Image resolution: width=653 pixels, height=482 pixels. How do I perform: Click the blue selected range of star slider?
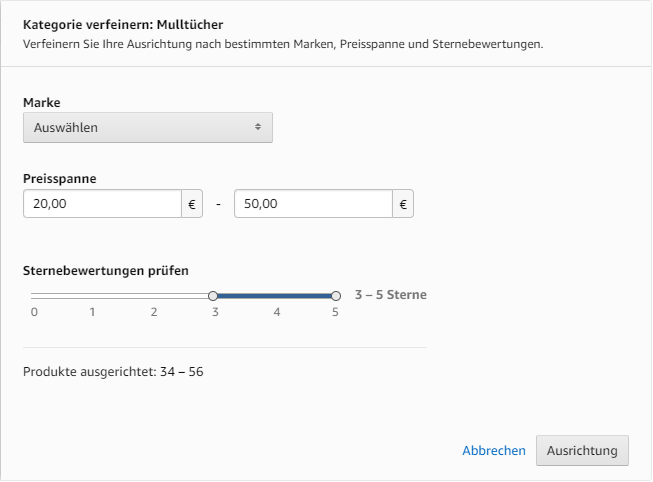coord(274,296)
